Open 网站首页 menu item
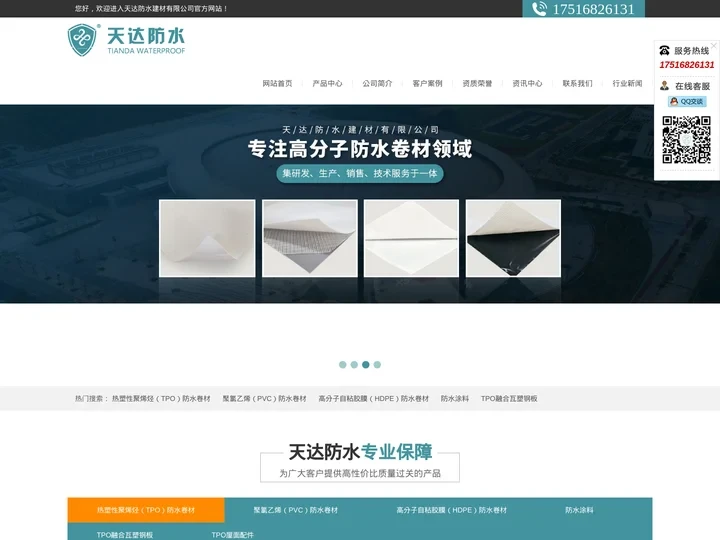This screenshot has width=720, height=540. [x=277, y=84]
